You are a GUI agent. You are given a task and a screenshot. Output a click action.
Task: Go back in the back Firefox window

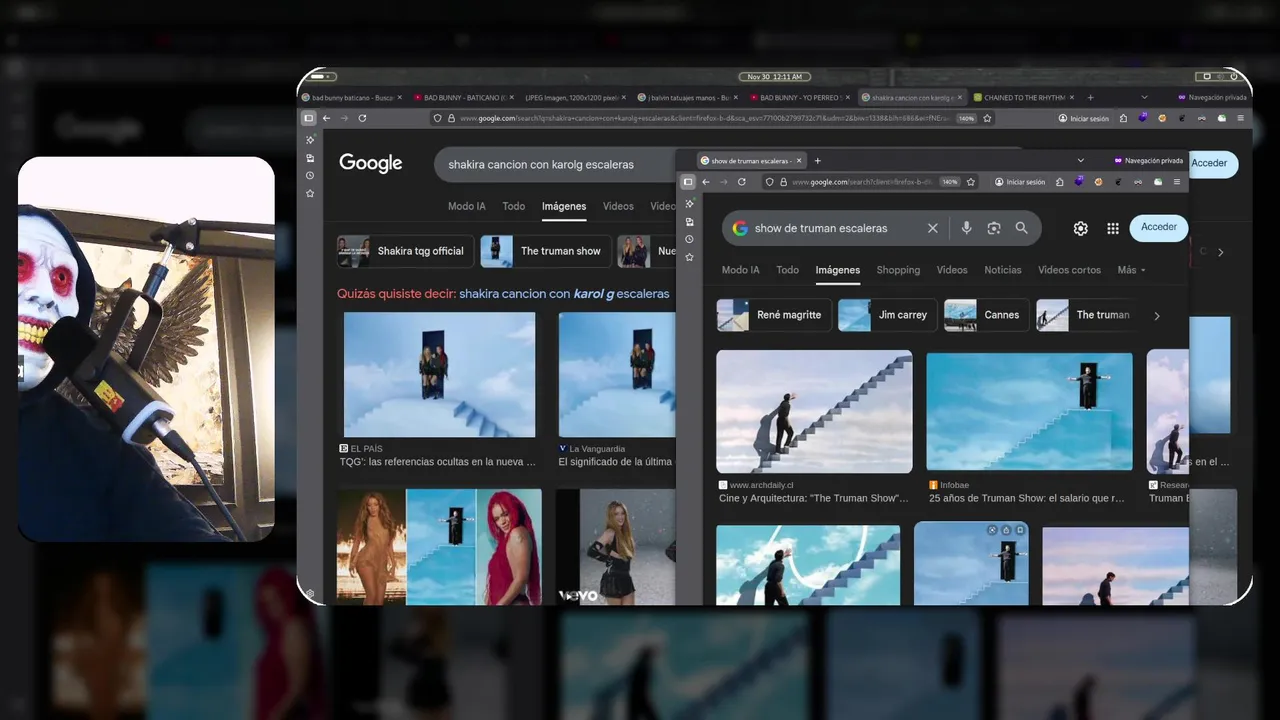[x=326, y=118]
